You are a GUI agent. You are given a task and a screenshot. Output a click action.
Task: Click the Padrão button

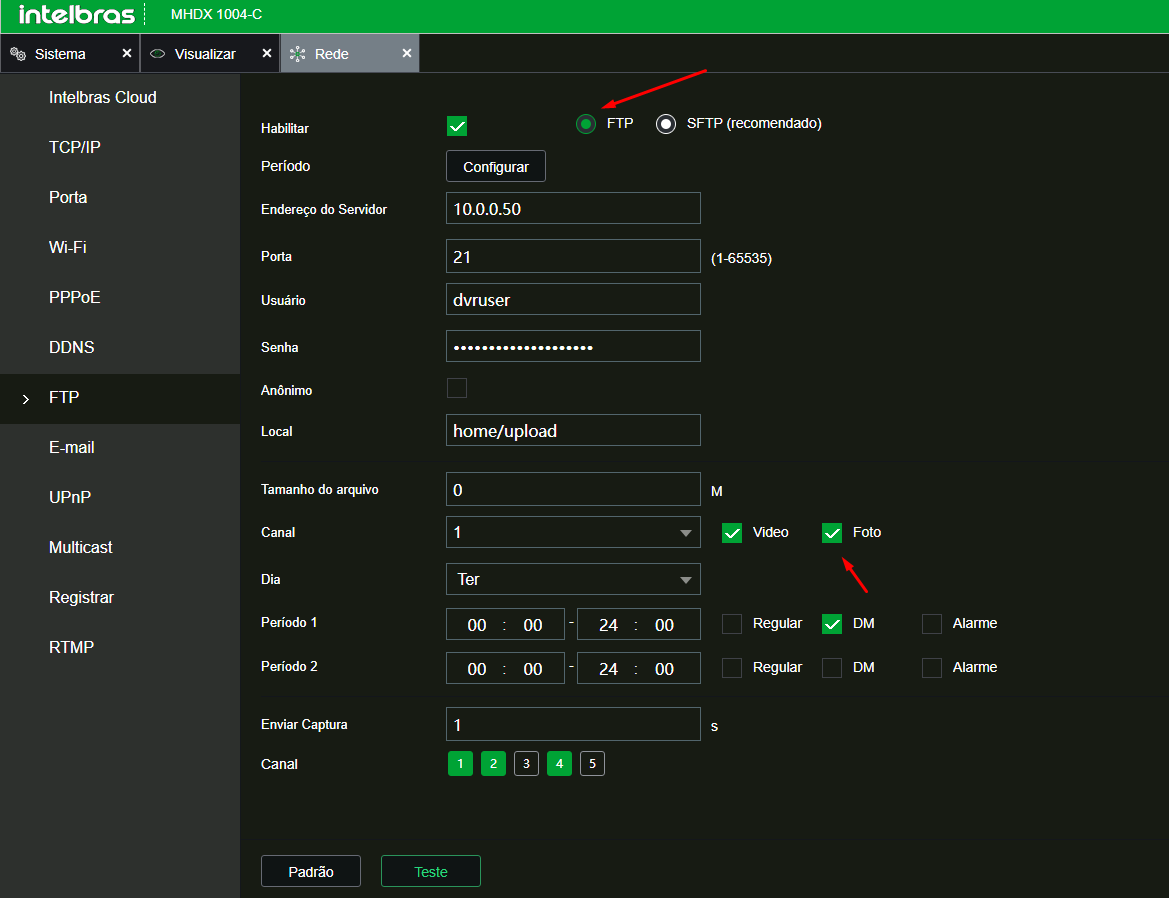coord(311,871)
